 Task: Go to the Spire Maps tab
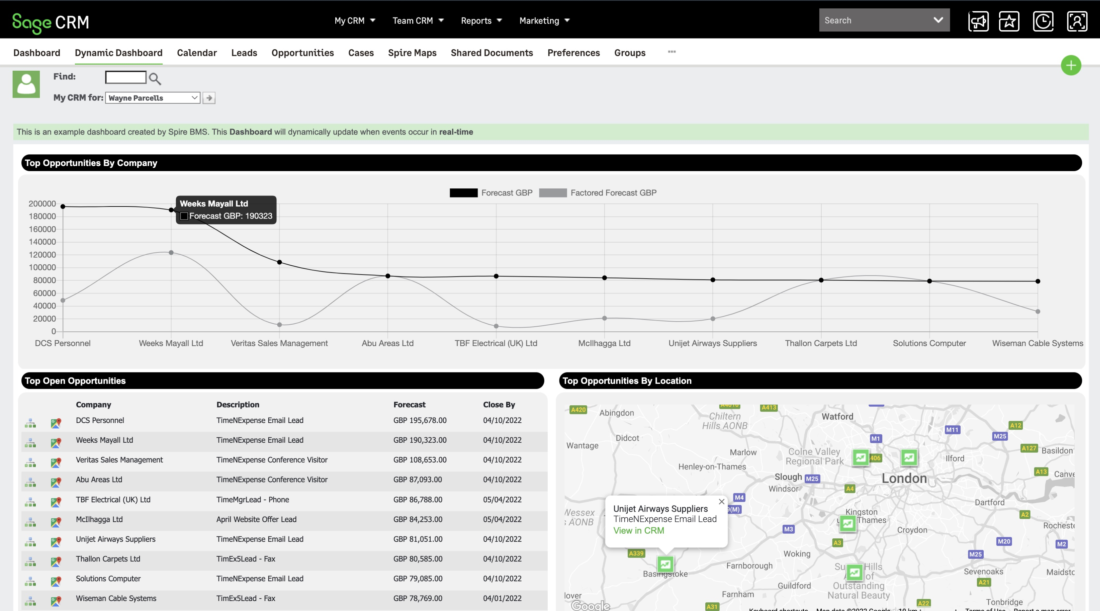412,53
